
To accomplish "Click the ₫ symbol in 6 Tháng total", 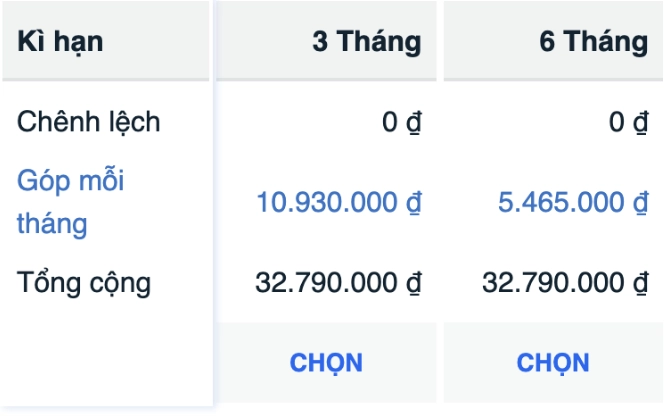I will 640,283.
